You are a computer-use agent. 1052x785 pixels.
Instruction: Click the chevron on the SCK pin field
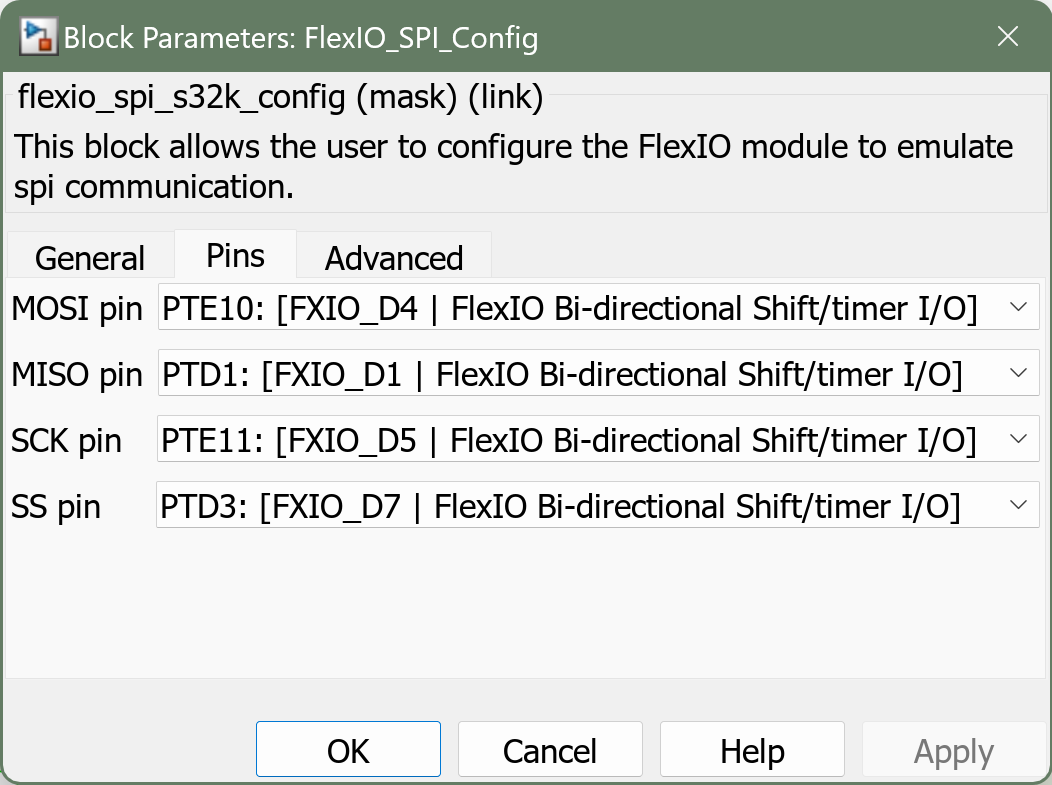click(x=1017, y=439)
